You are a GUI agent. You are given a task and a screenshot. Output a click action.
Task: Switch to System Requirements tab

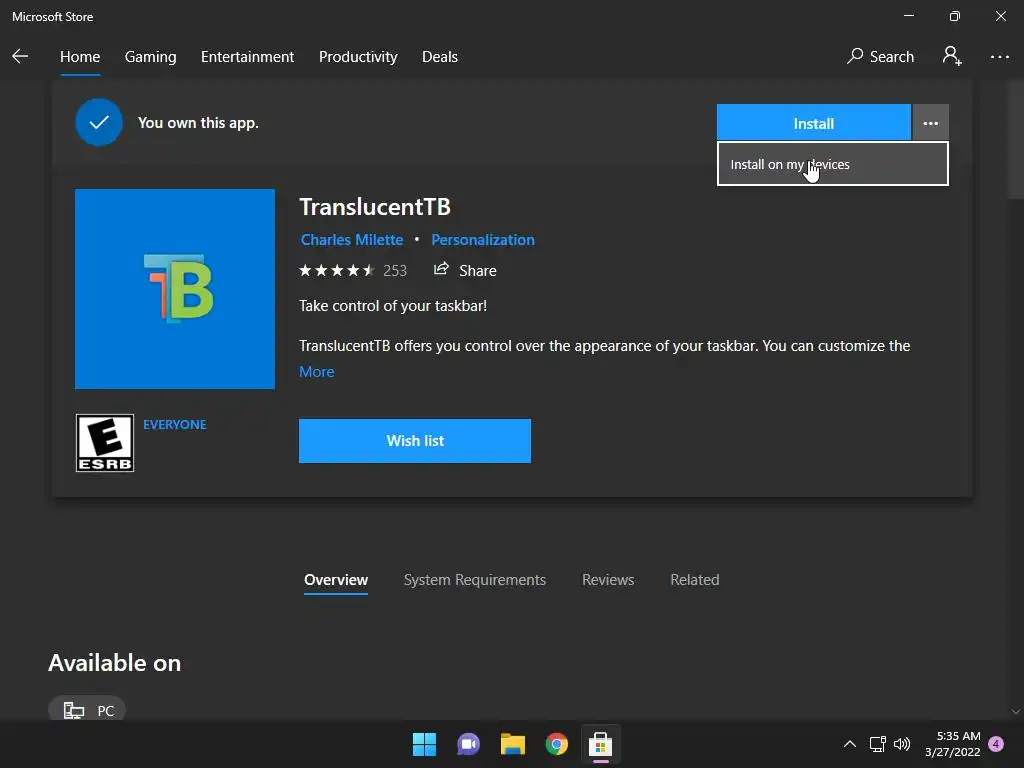(x=475, y=580)
